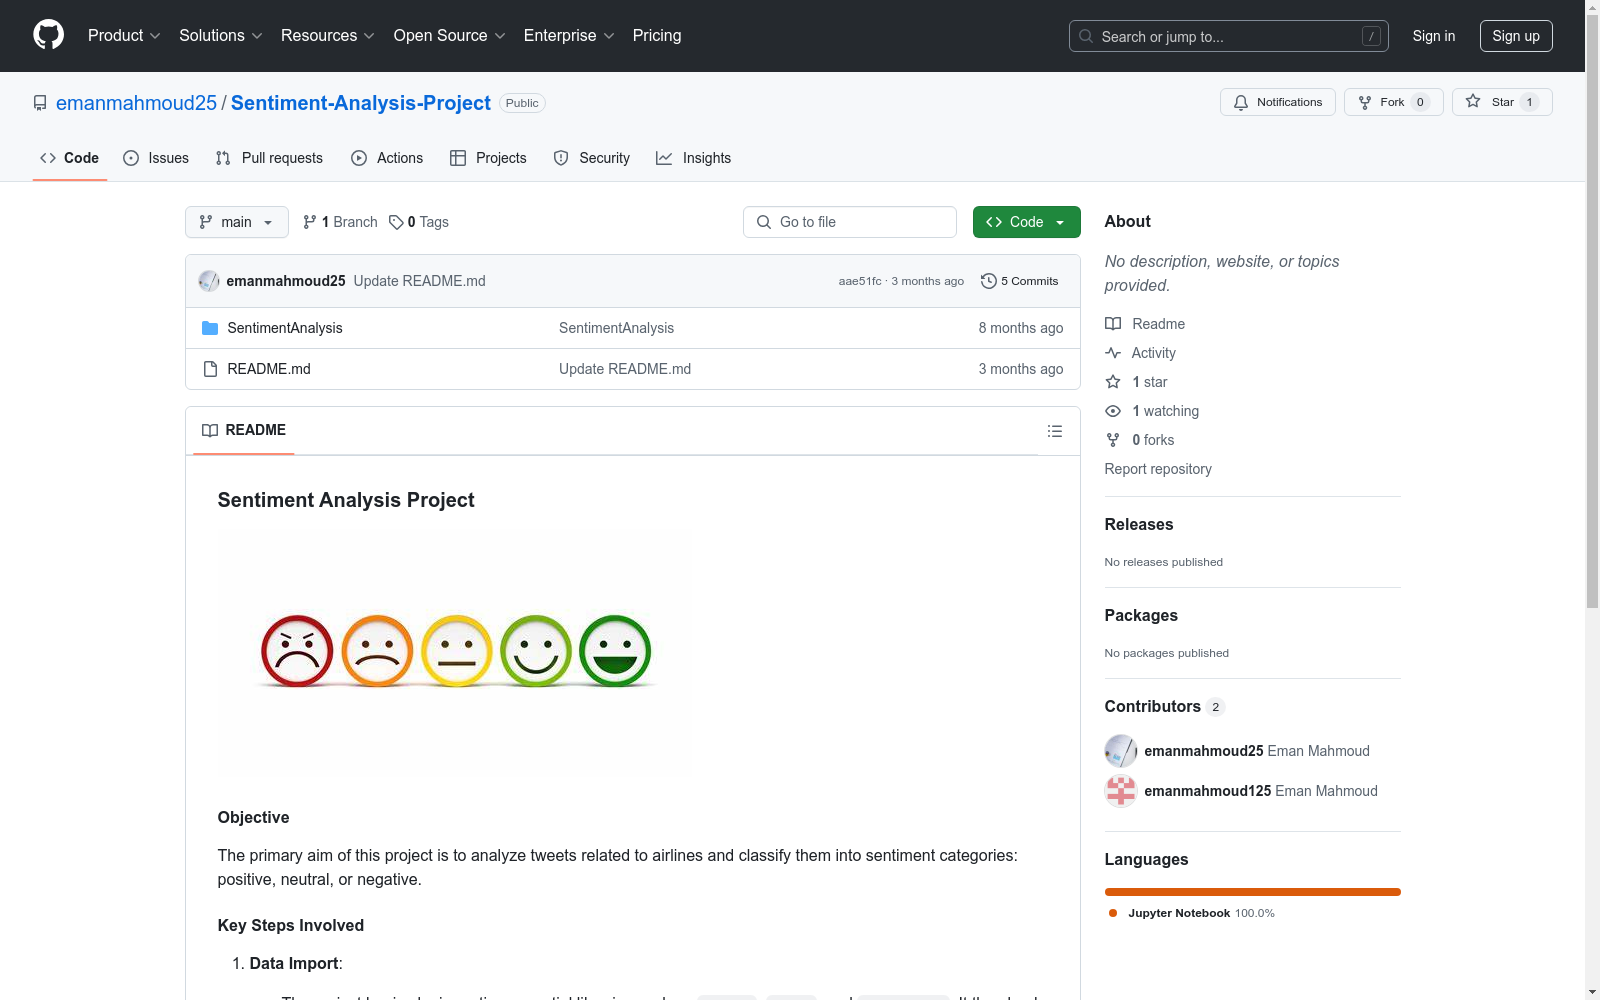The width and height of the screenshot is (1600, 1000).
Task: Click the Key Steps Involved heading
Action: pos(291,925)
